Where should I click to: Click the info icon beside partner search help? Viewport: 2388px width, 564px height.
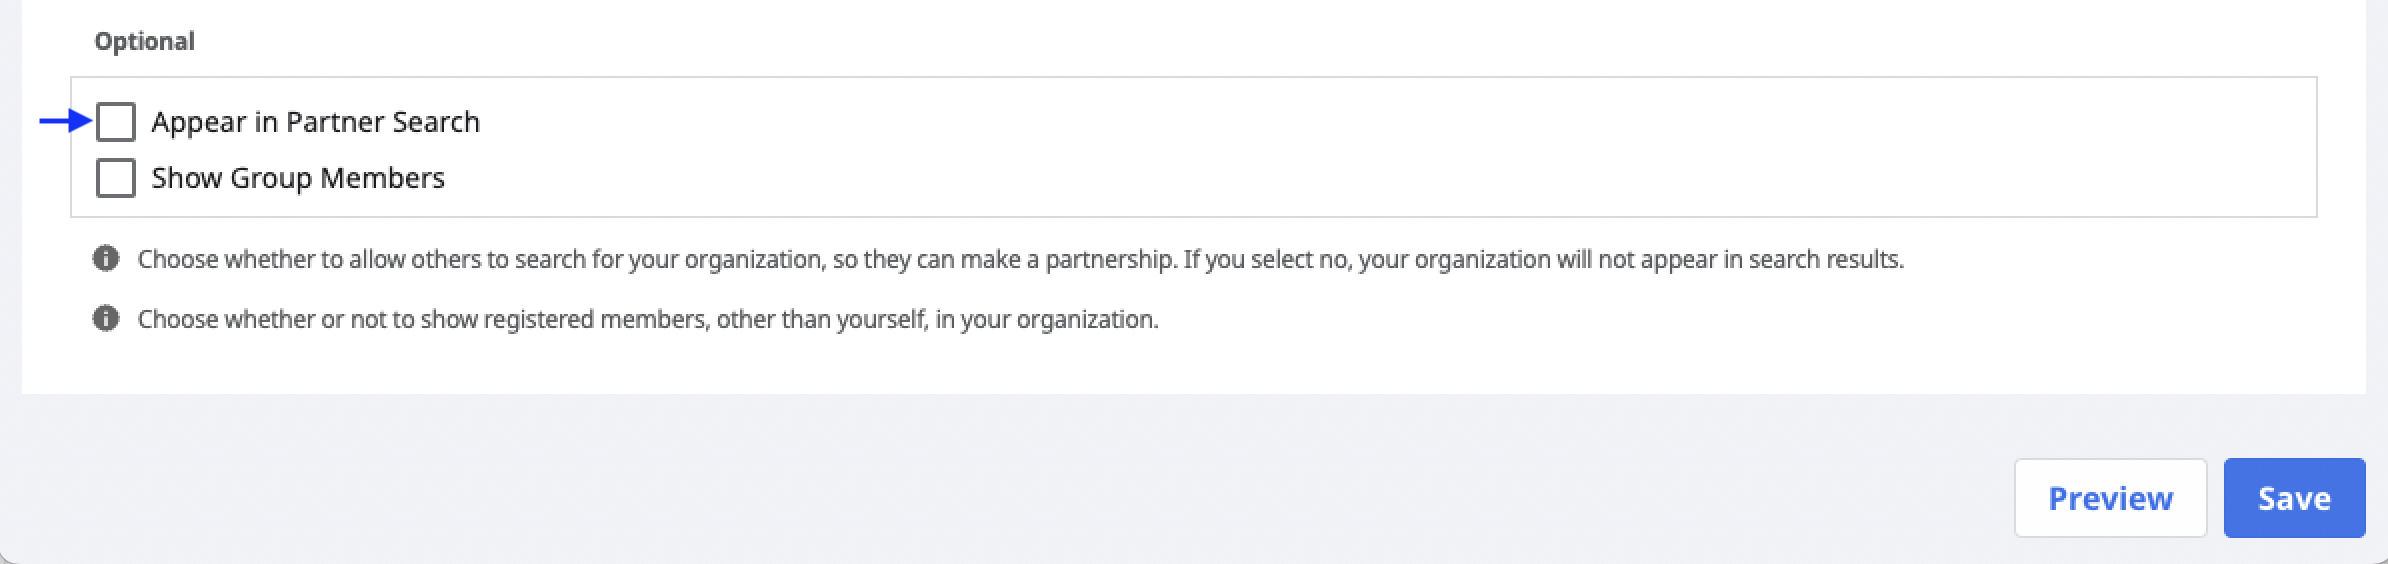click(x=106, y=259)
